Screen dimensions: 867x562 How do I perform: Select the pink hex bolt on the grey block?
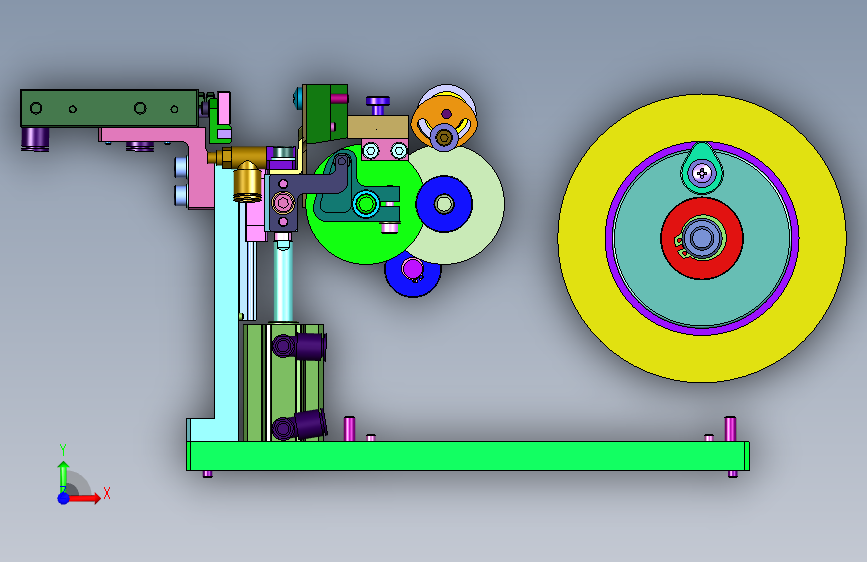pos(283,202)
